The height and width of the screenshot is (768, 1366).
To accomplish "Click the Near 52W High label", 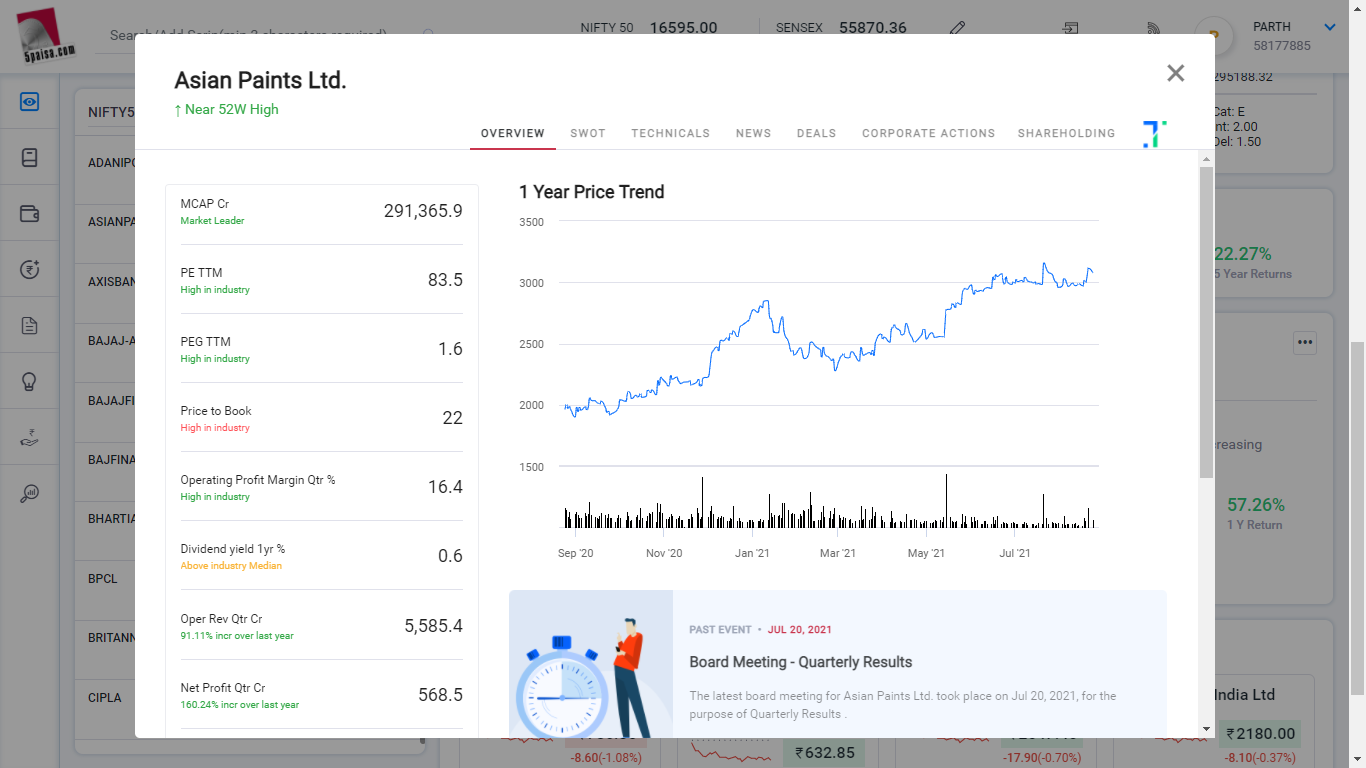I will [x=226, y=110].
